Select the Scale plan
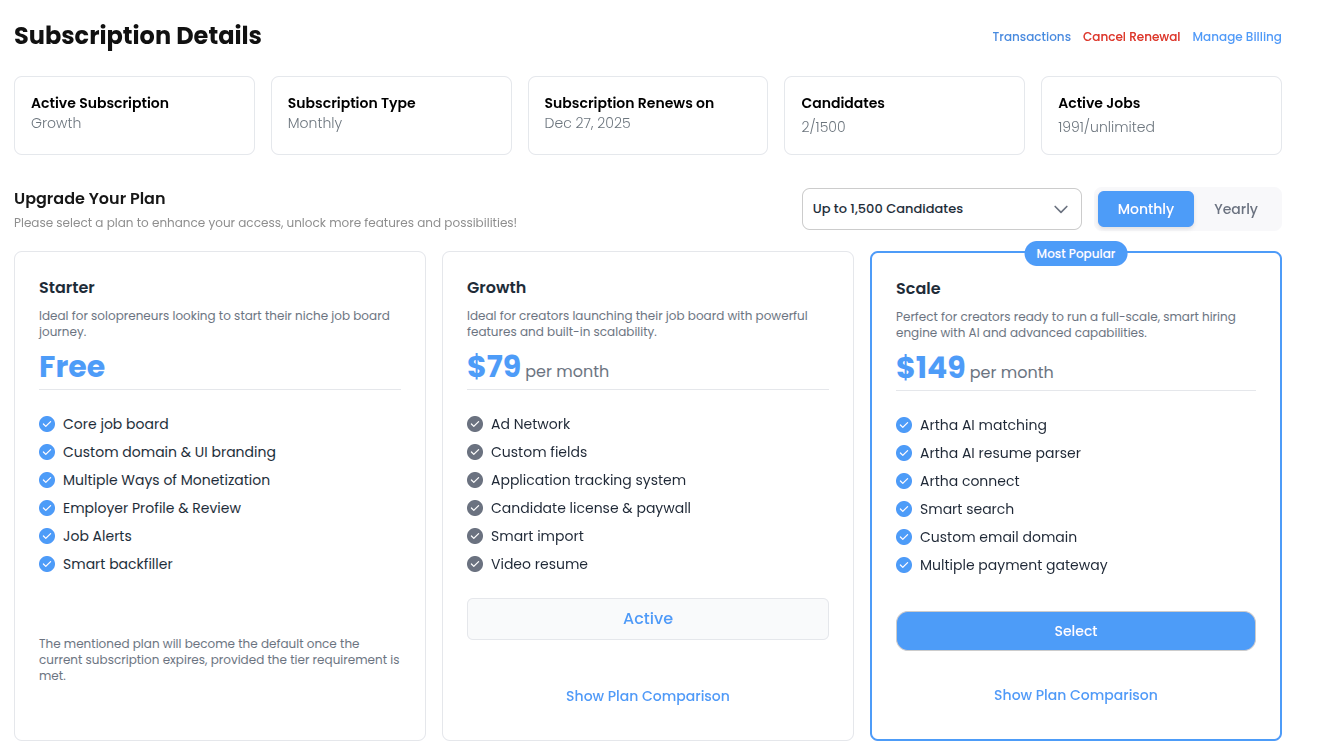The image size is (1327, 744). (x=1075, y=631)
